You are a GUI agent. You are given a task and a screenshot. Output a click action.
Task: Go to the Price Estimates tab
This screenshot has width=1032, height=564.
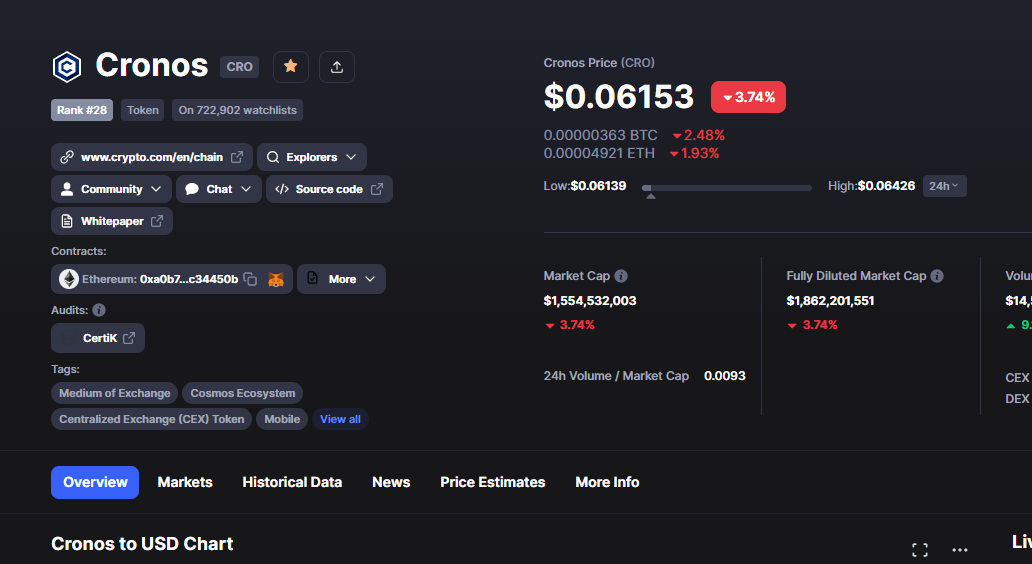point(492,482)
